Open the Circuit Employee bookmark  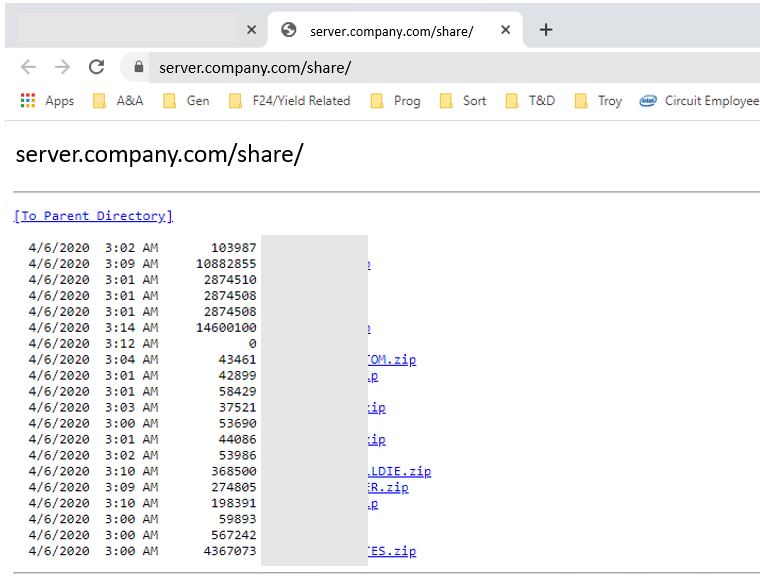[x=699, y=101]
